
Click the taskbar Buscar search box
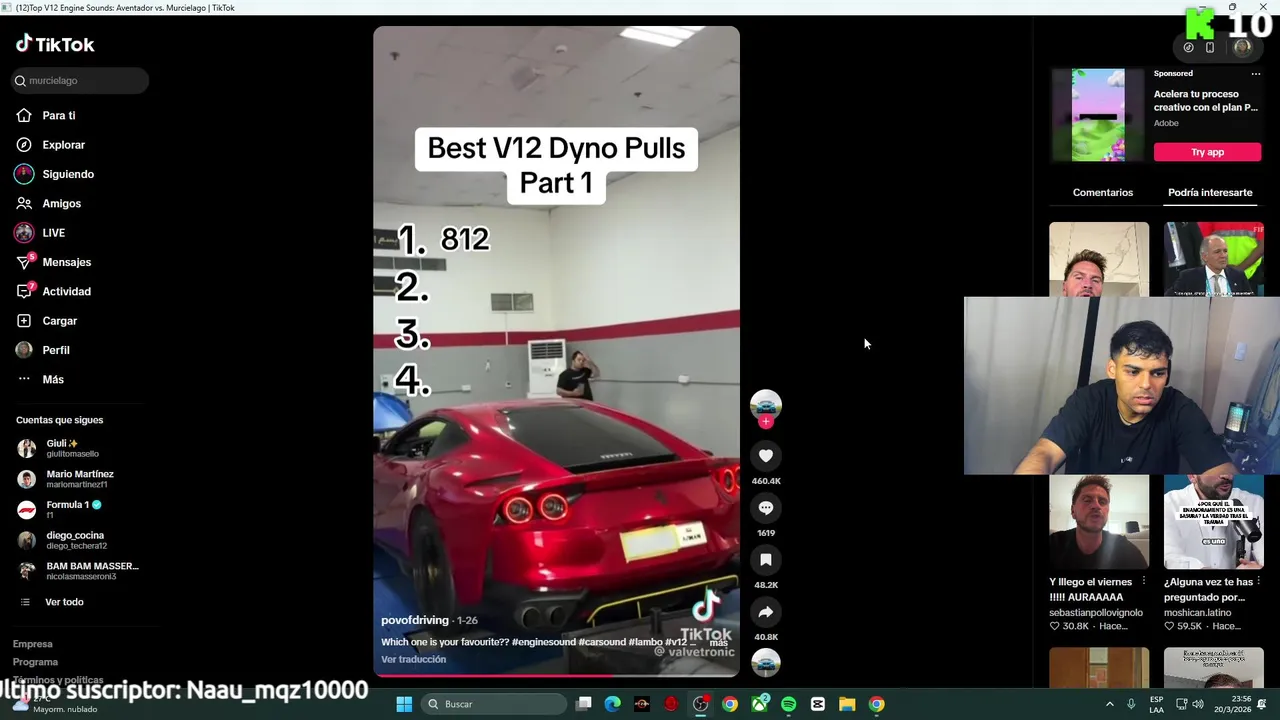tap(493, 704)
